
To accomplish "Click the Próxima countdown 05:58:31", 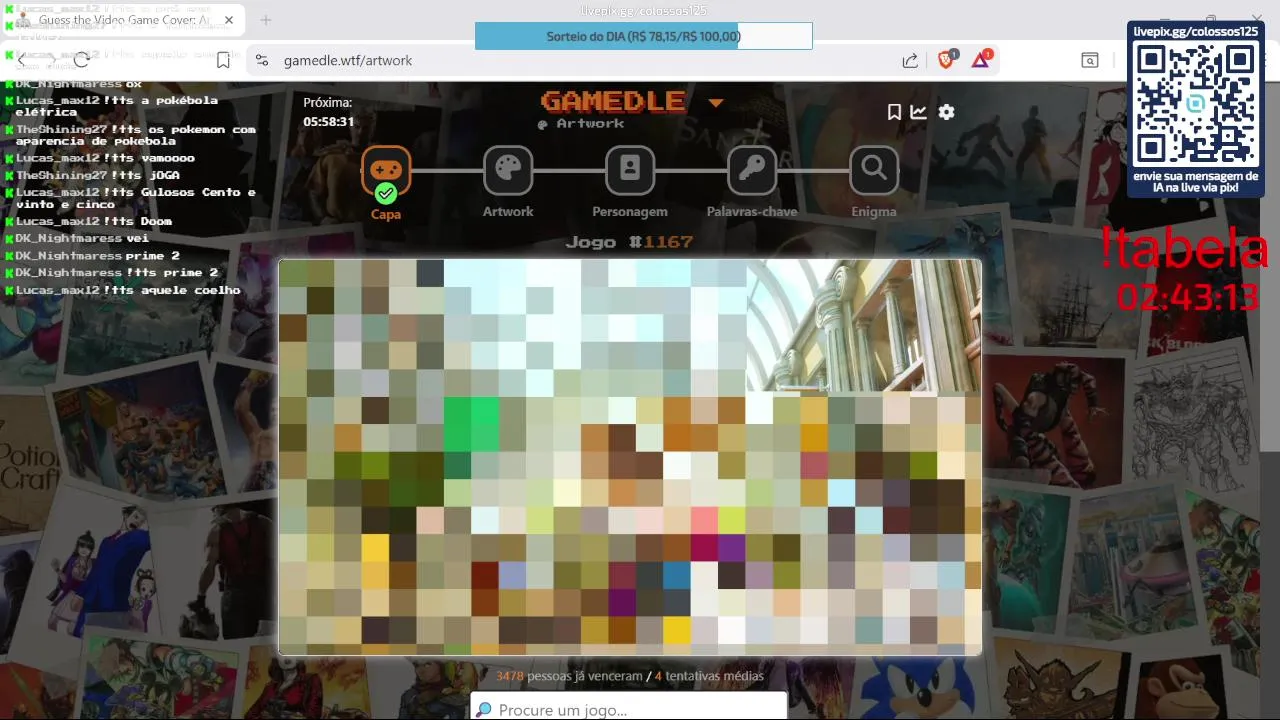I will [329, 121].
